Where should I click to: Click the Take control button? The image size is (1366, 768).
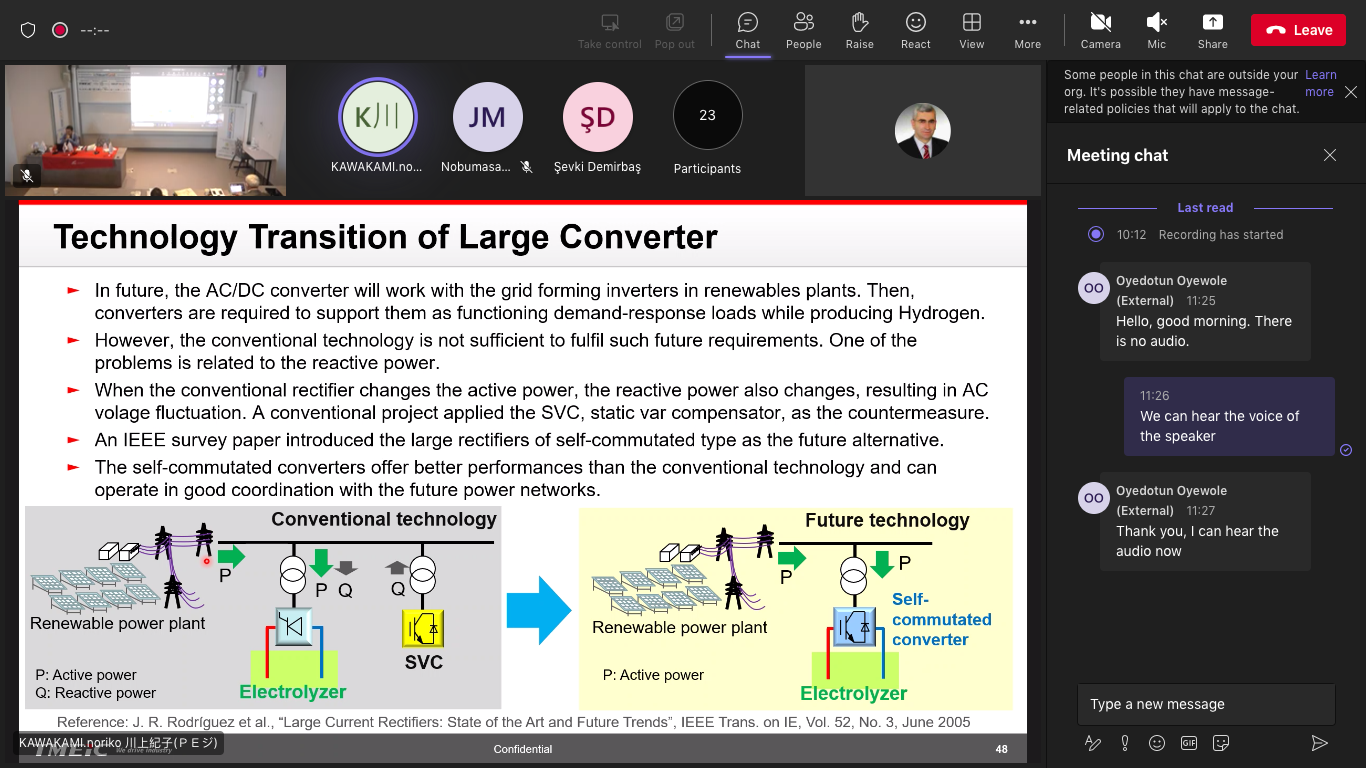click(x=609, y=30)
